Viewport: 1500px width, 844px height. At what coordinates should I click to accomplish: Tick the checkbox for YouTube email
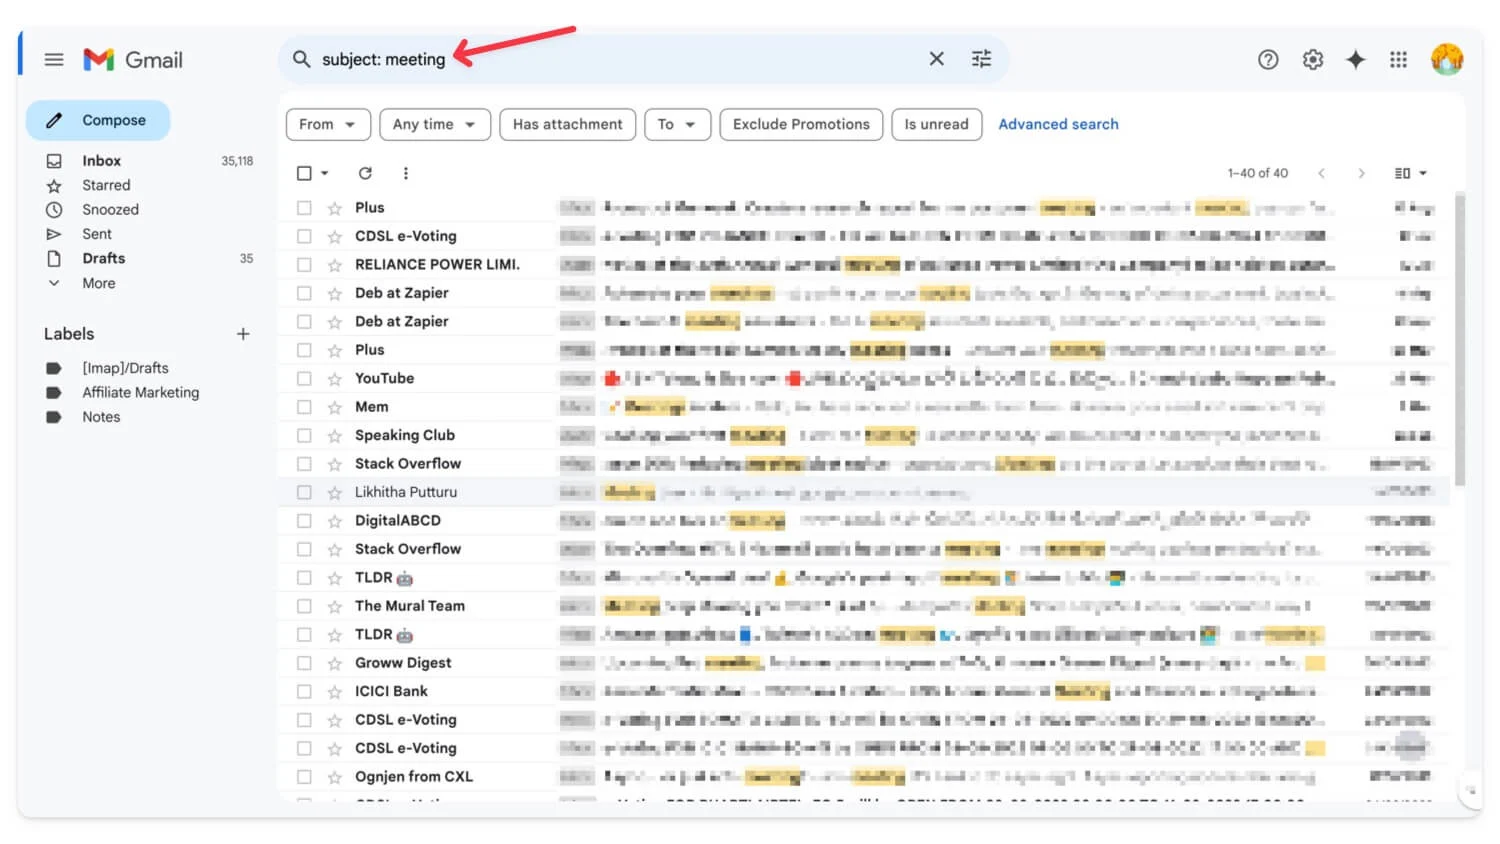tap(304, 379)
